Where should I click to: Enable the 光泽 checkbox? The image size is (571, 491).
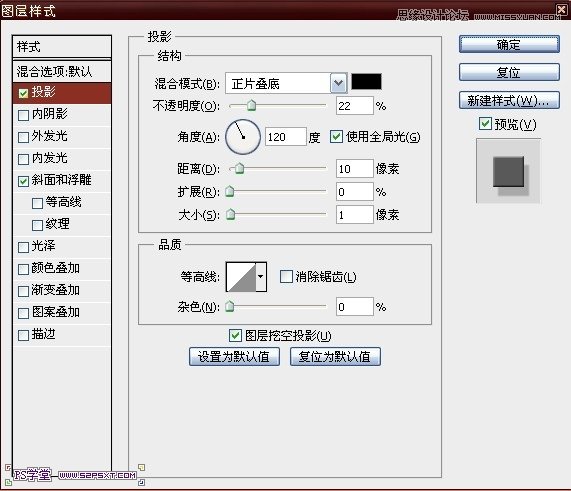coord(23,247)
